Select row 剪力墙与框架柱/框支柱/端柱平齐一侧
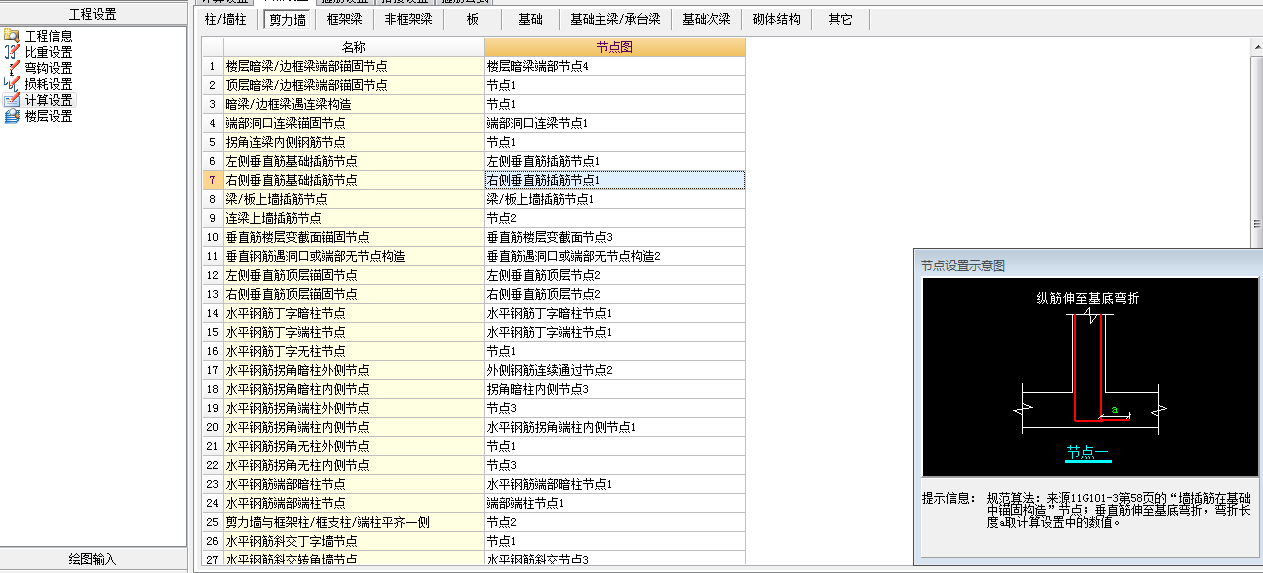This screenshot has width=1263, height=573. tap(354, 522)
